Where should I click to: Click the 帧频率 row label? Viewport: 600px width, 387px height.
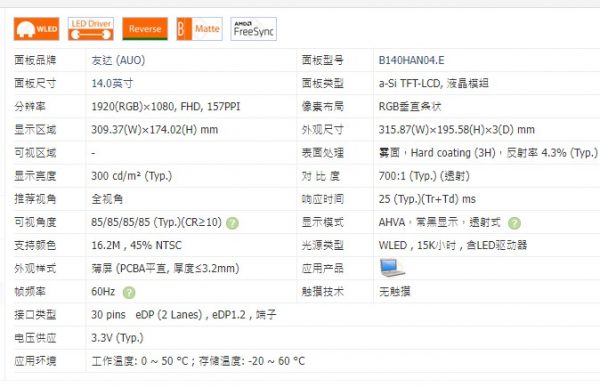point(30,292)
